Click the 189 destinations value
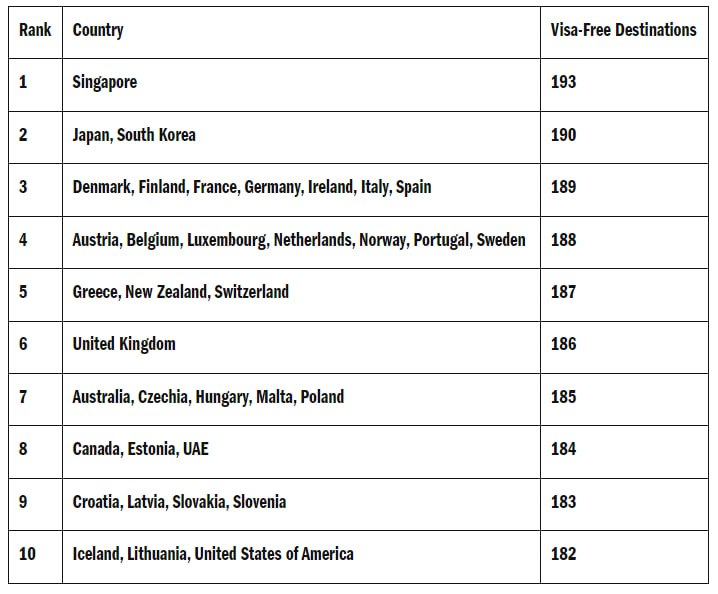Image resolution: width=718 pixels, height=594 pixels. tap(563, 187)
